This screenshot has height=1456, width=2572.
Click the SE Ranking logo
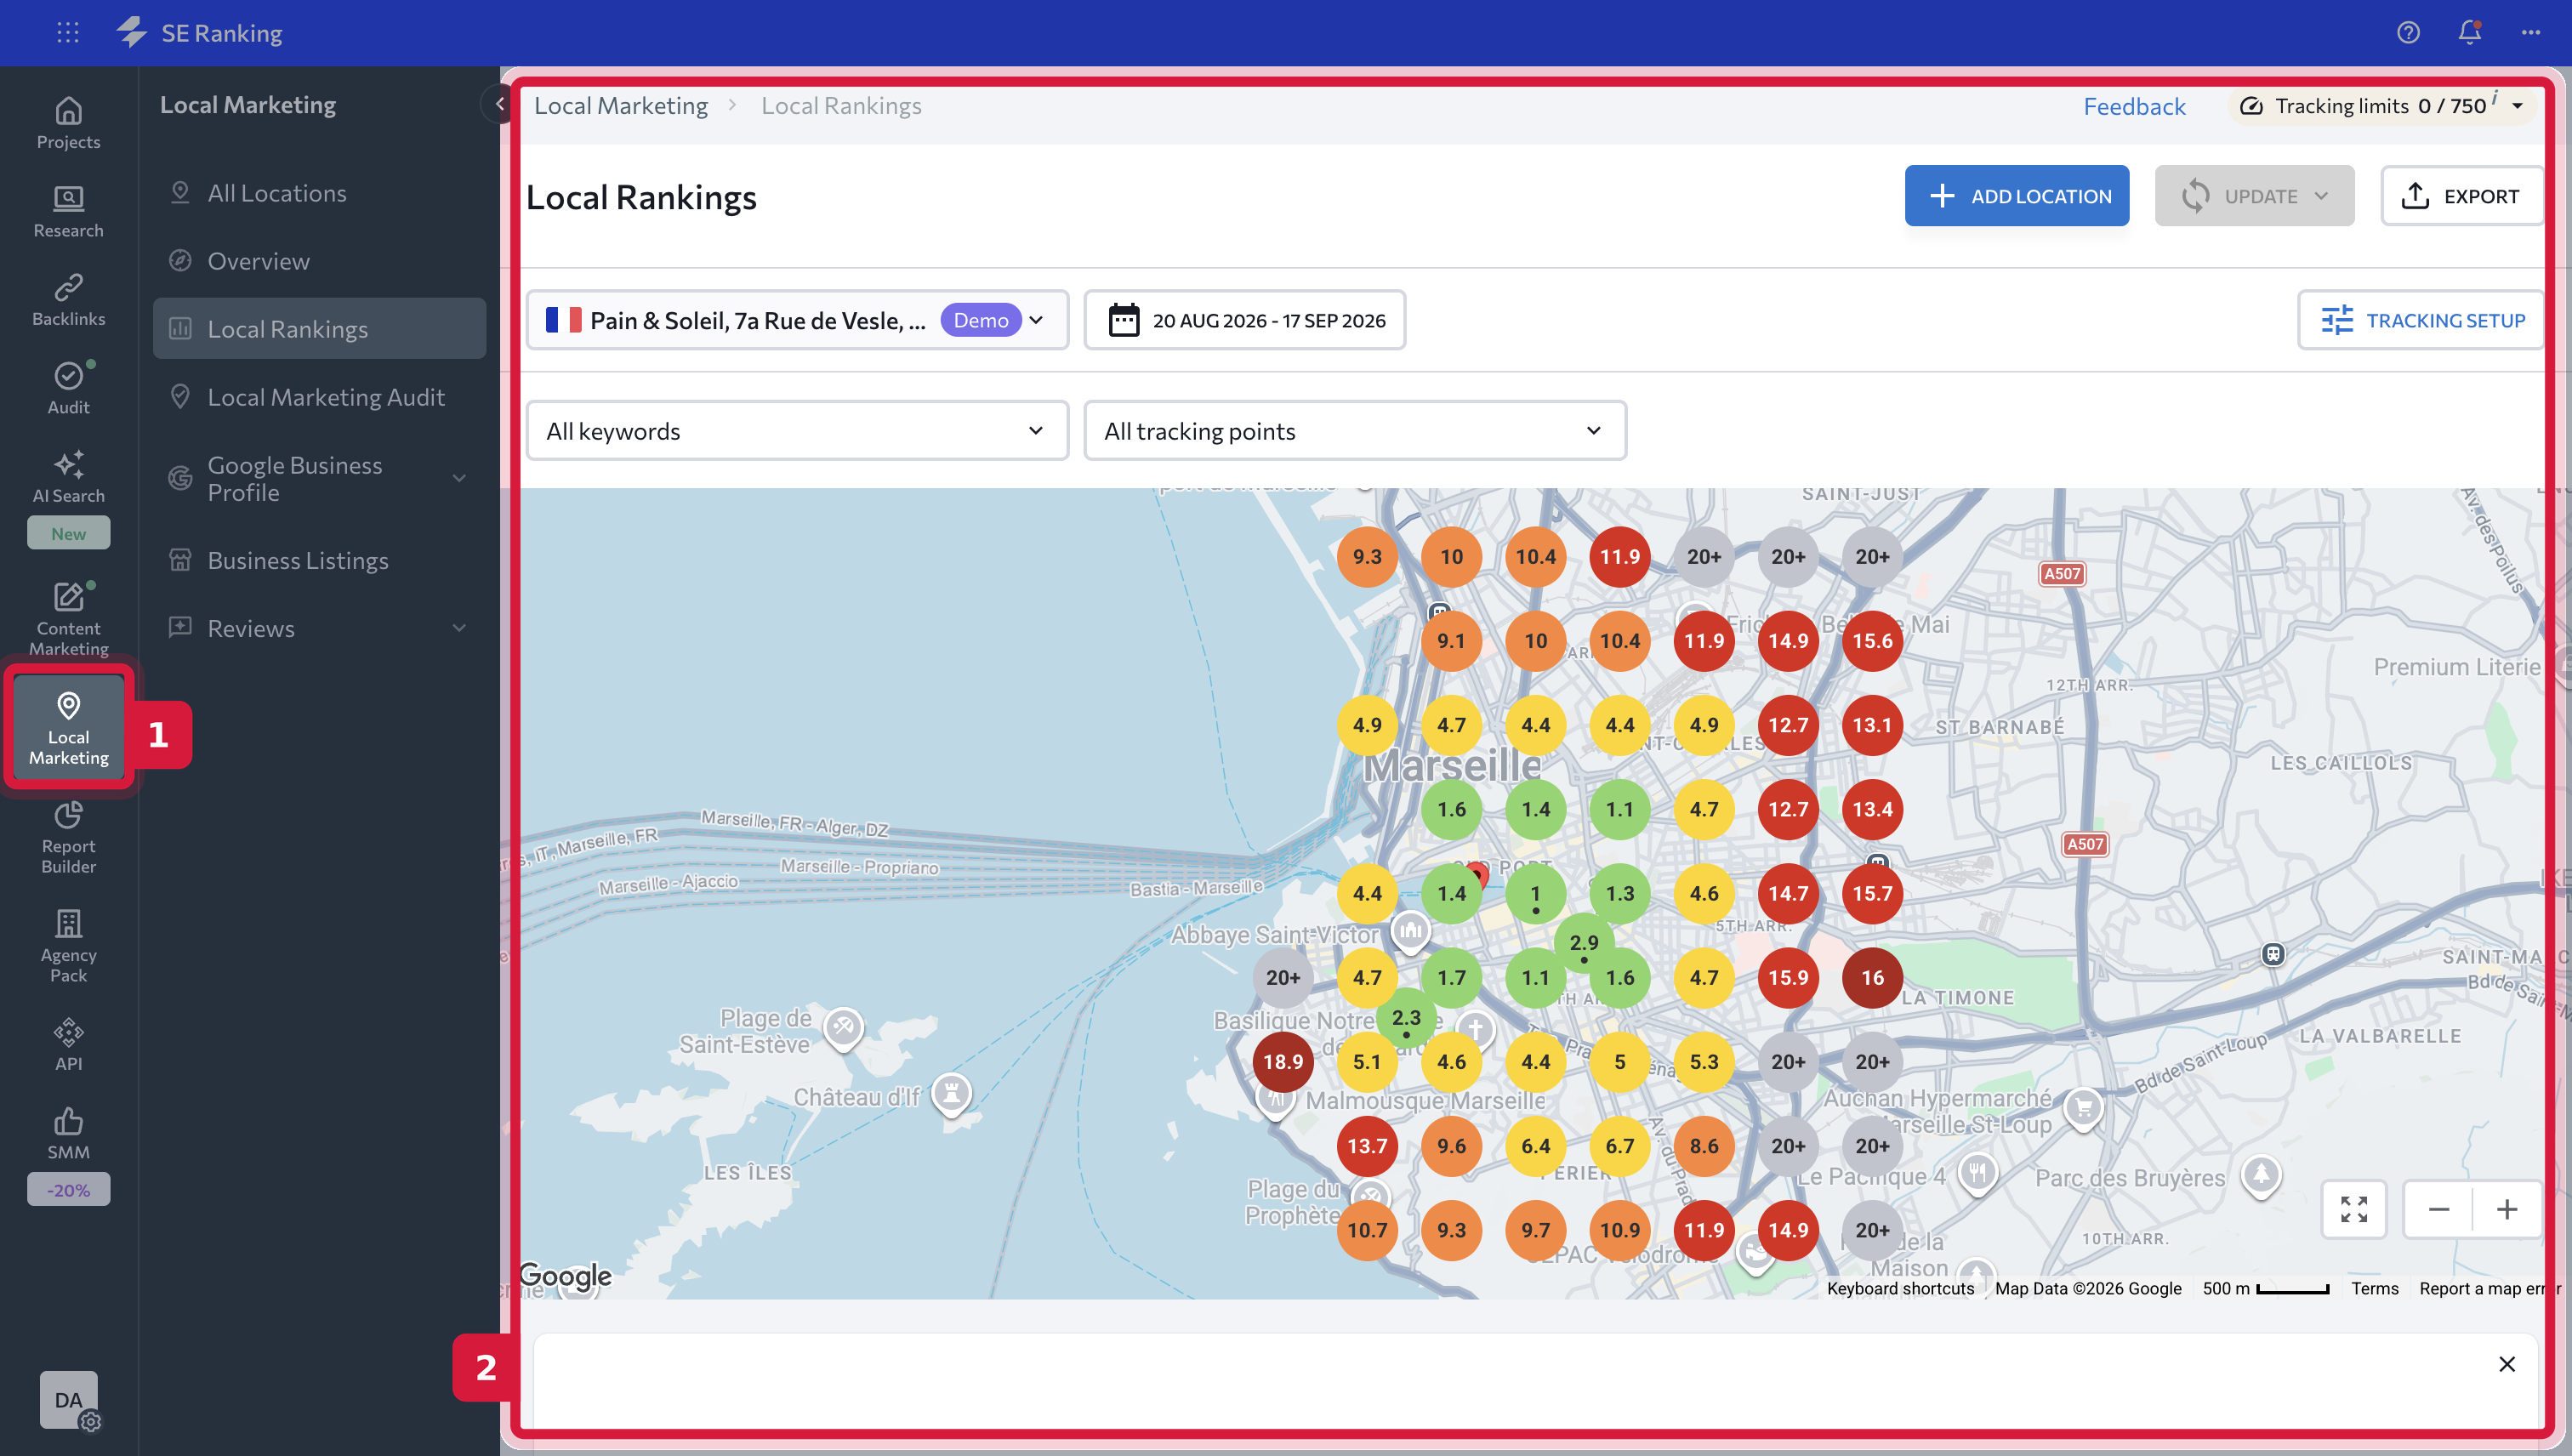(200, 32)
